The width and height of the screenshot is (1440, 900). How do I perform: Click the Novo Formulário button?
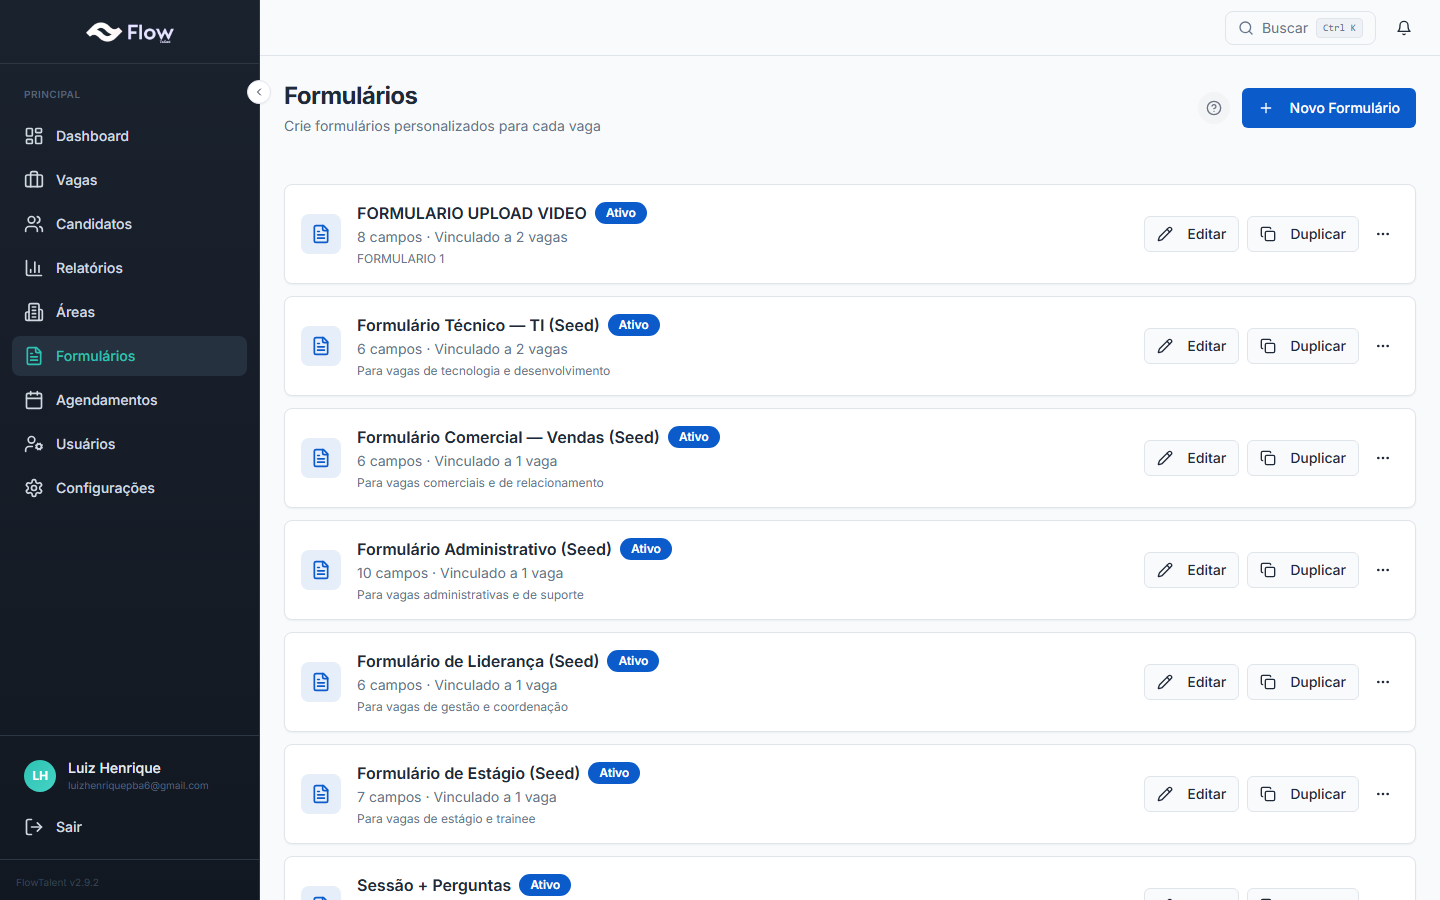[x=1328, y=108]
